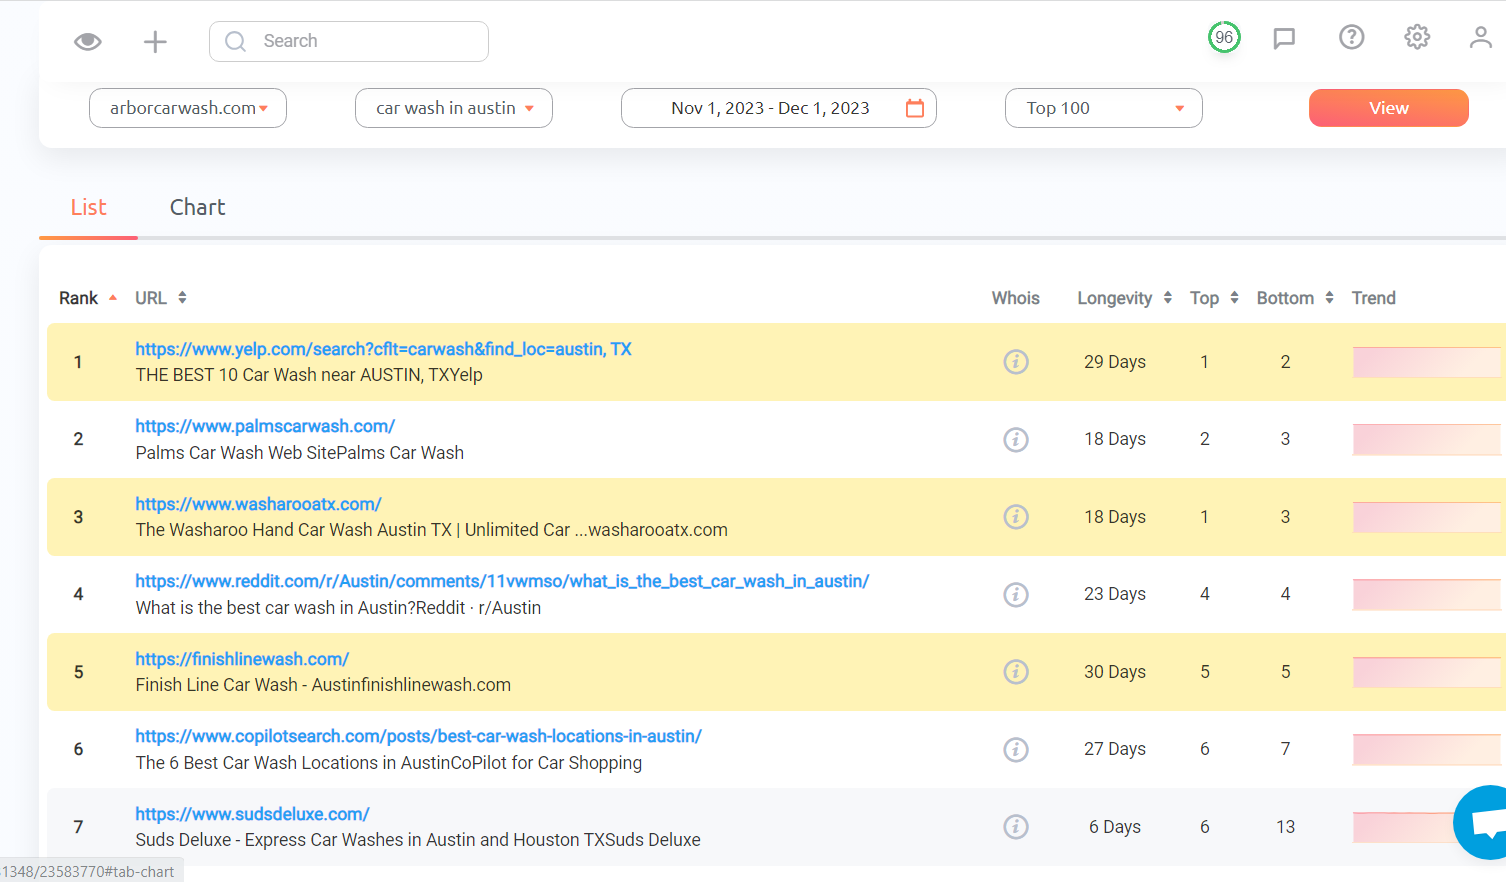
Task: Open the palmscarwash.com link
Action: pos(265,426)
